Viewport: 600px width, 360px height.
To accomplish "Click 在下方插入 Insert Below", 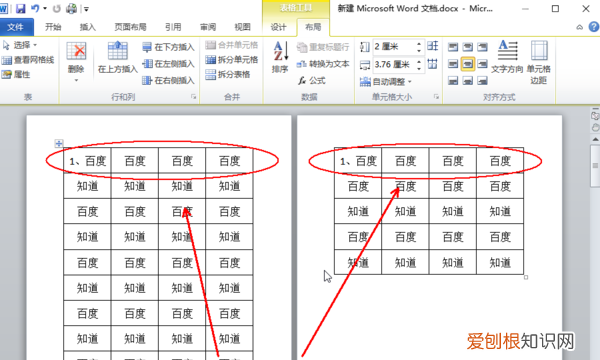I will coord(168,47).
